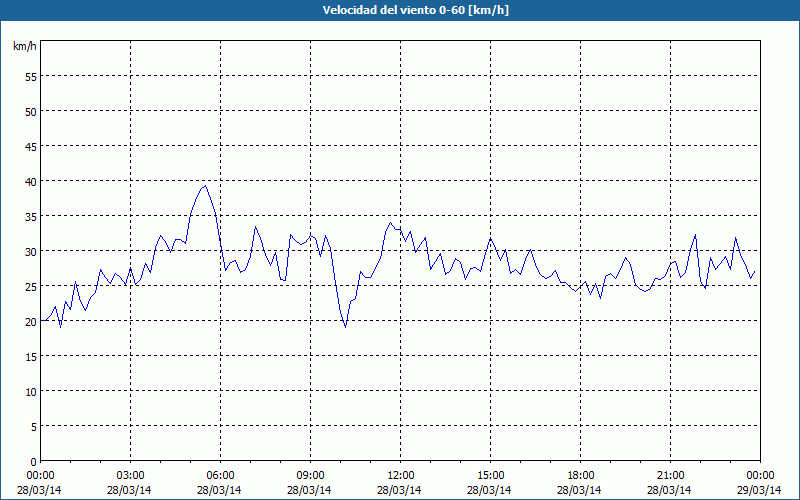The image size is (800, 500).
Task: Click the 12:00 time axis label
Action: 401,476
